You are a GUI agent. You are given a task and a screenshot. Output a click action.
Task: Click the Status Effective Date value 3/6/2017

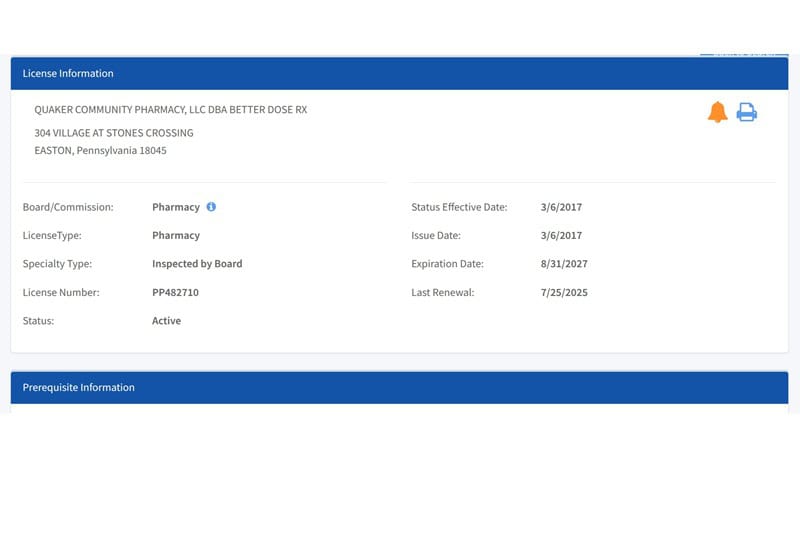click(x=561, y=207)
